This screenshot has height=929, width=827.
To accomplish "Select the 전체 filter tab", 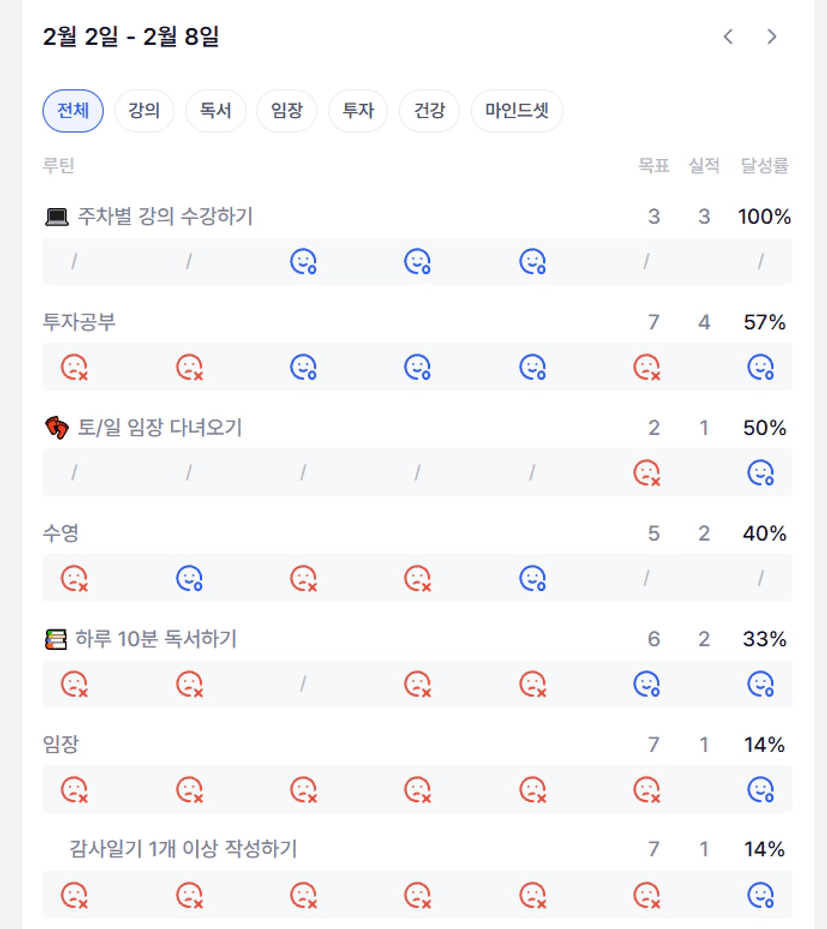I will click(73, 111).
